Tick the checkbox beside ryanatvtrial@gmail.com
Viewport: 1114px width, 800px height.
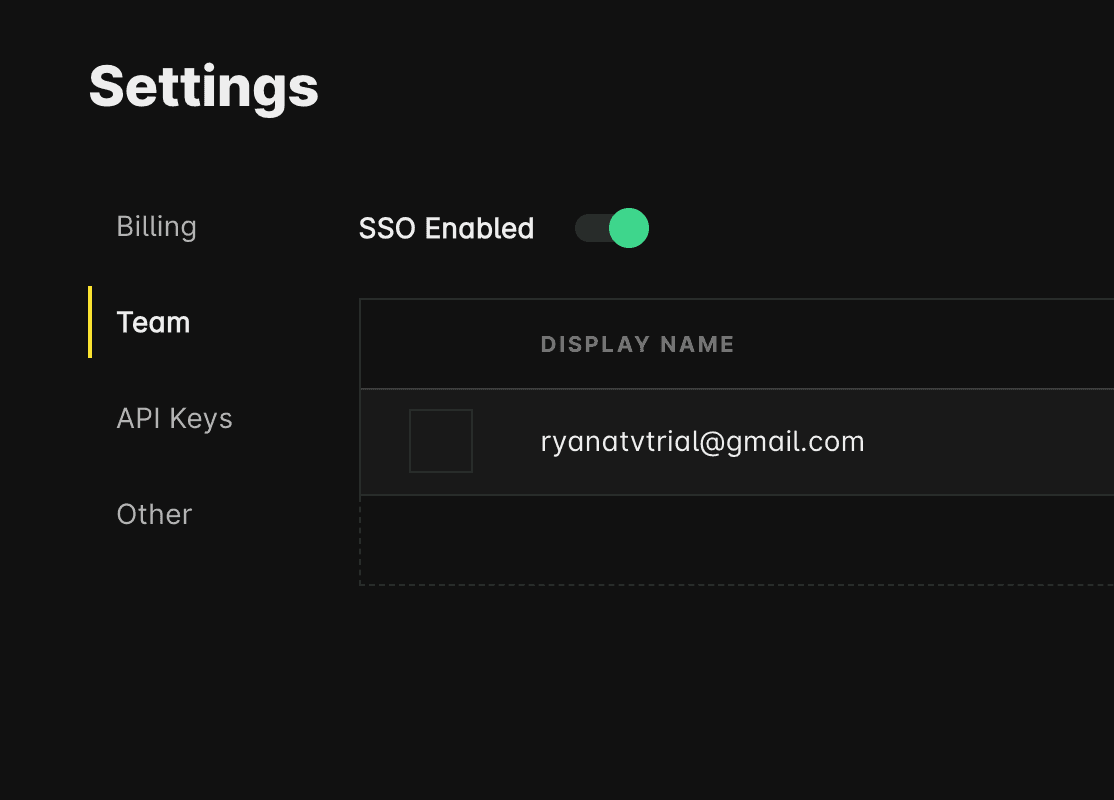tap(441, 441)
